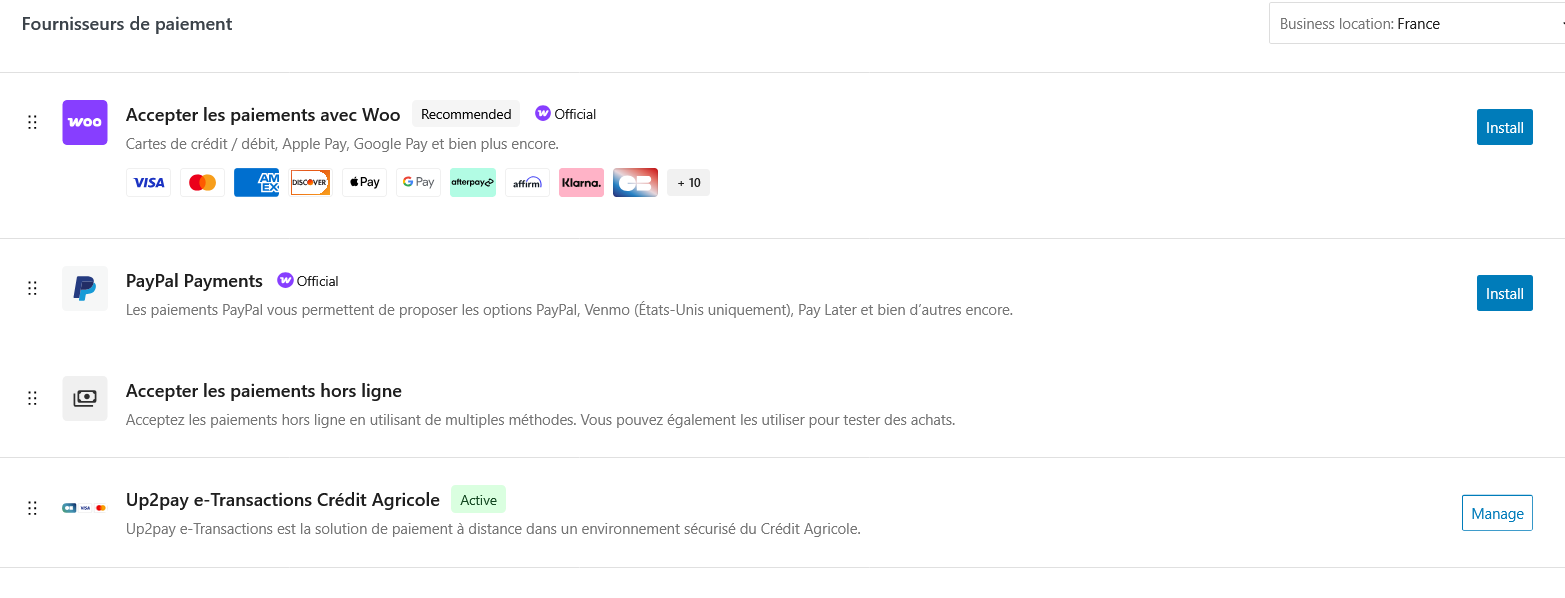Click the offline payments cash icon
The image size is (1565, 598).
pyautogui.click(x=85, y=398)
